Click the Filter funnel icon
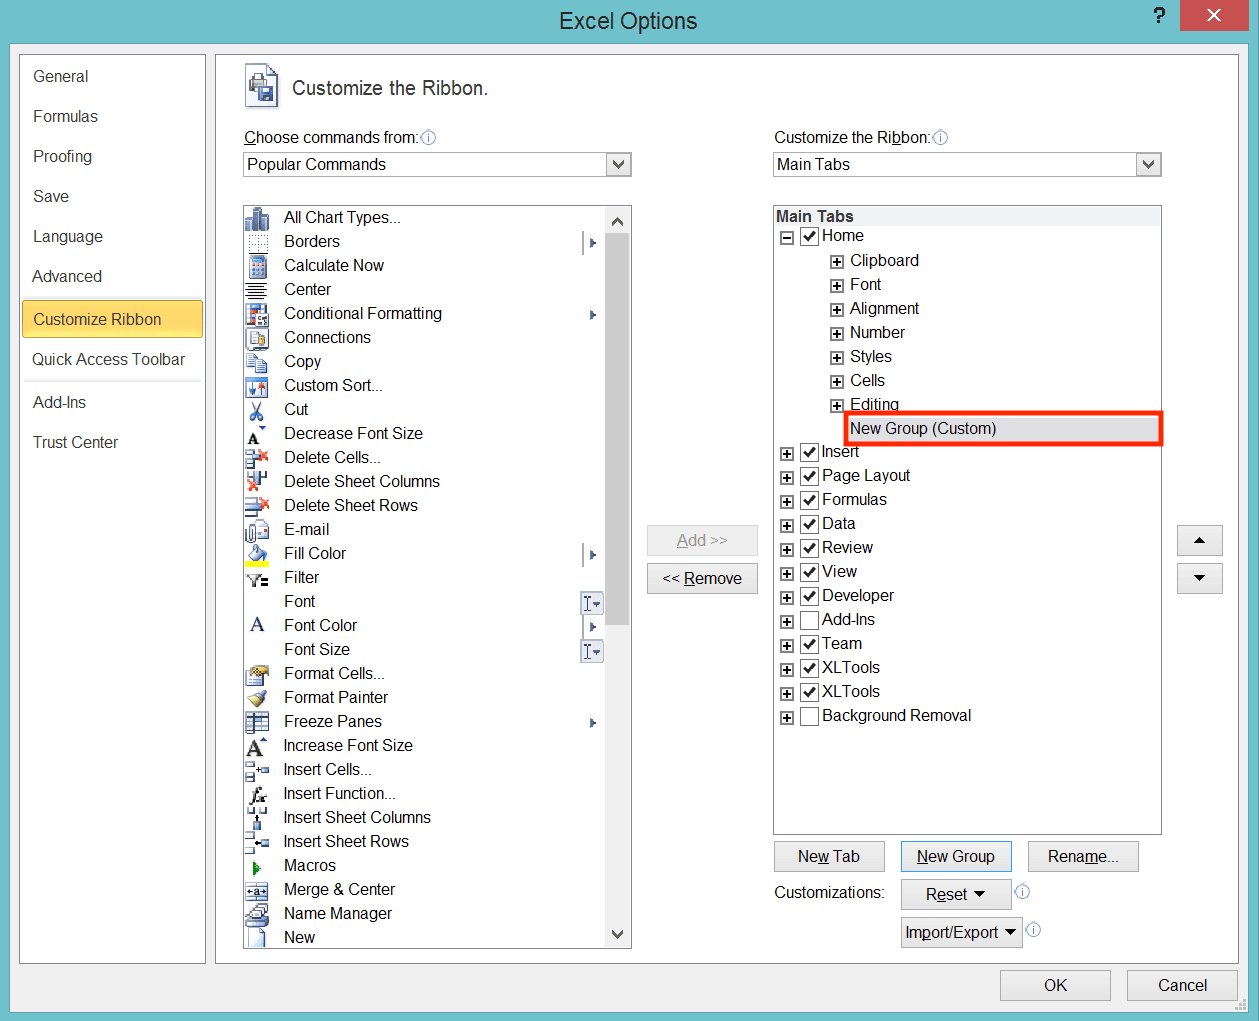Viewport: 1259px width, 1021px height. [x=257, y=578]
